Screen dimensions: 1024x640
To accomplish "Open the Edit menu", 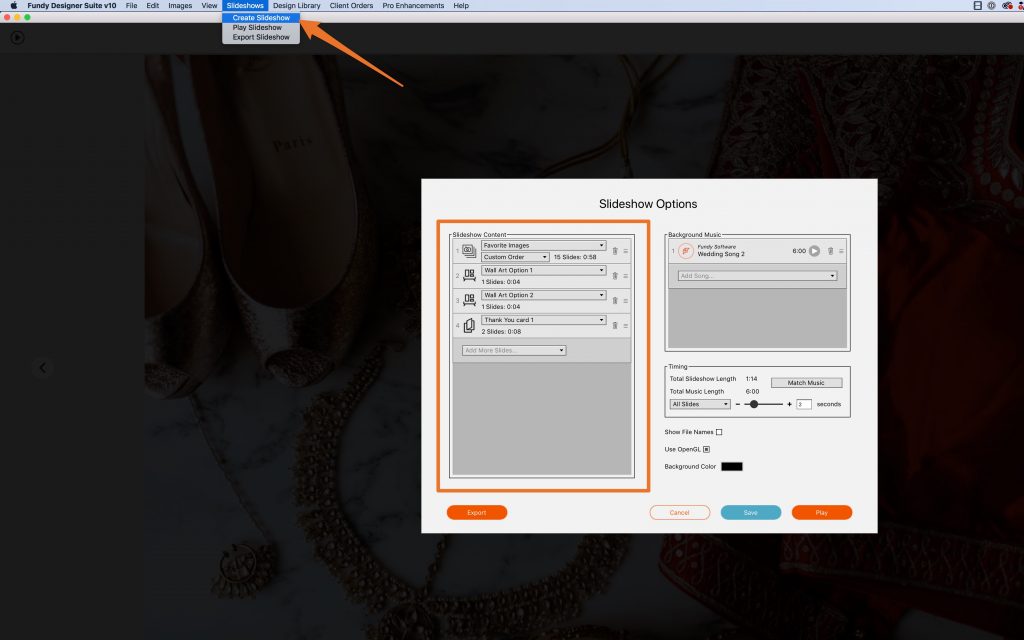I will (x=153, y=5).
